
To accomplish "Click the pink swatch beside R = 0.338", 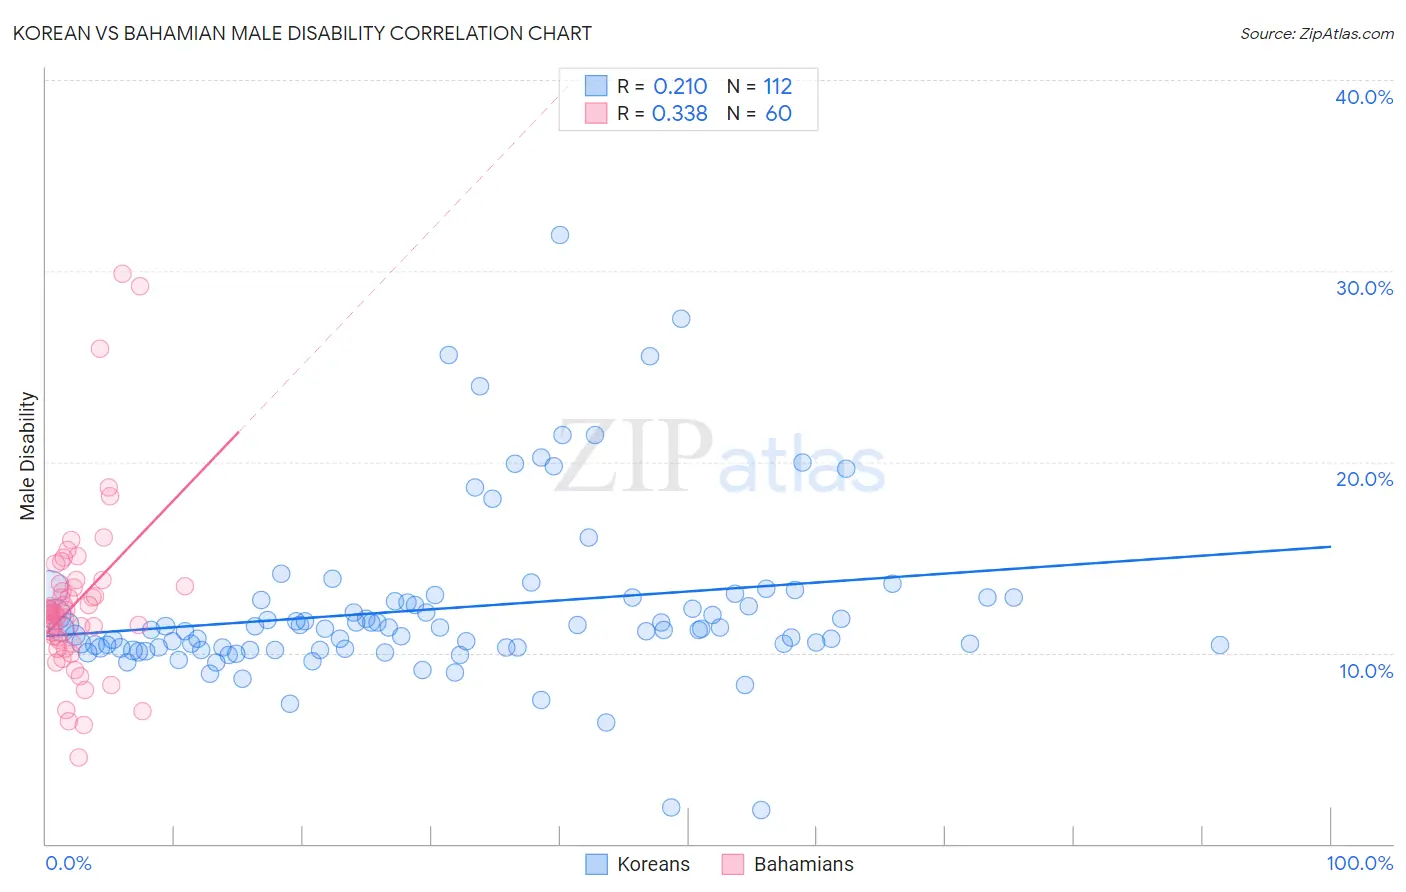I will [x=596, y=113].
